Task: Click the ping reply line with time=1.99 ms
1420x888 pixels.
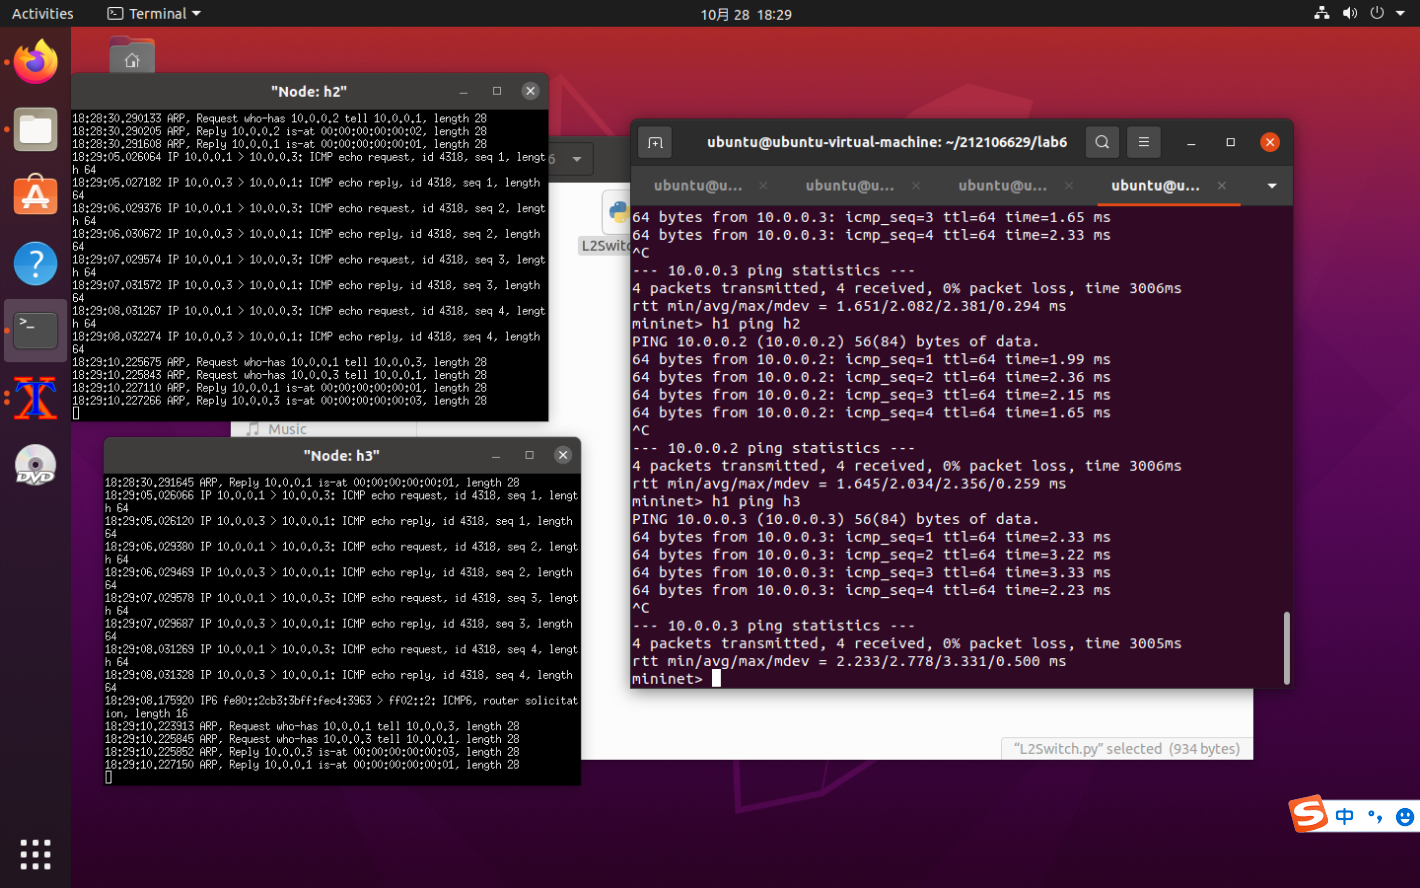Action: click(x=871, y=360)
